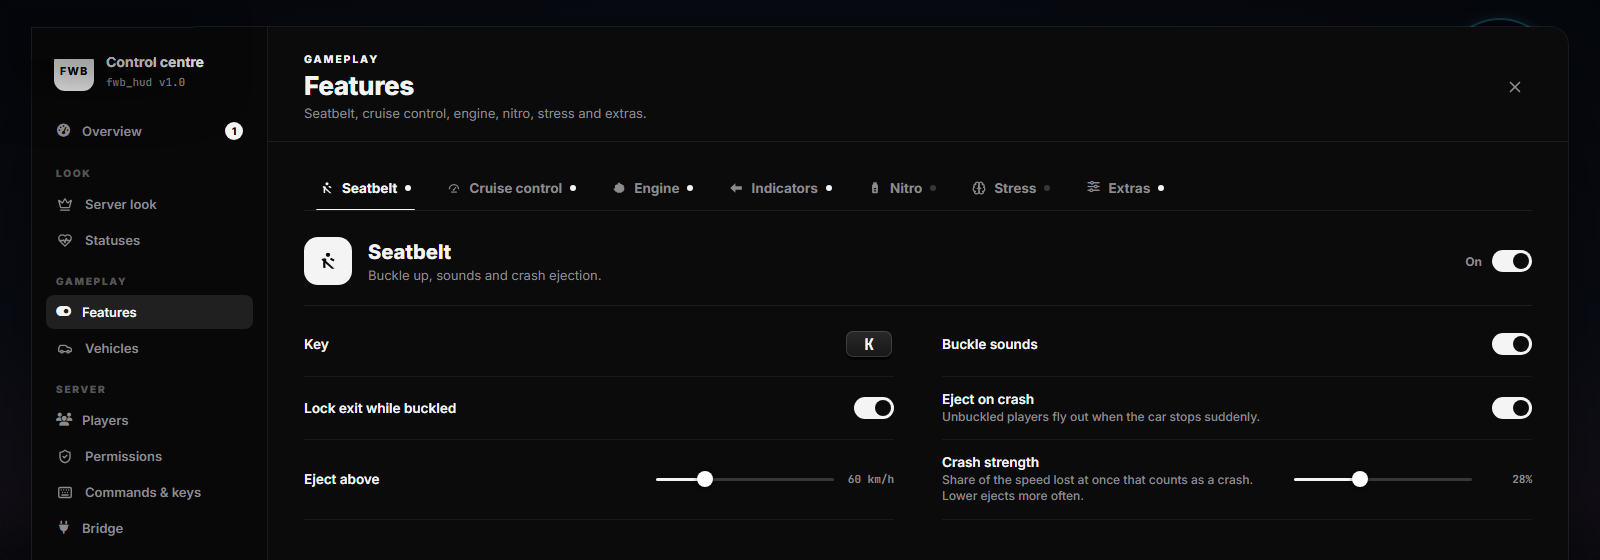Open Commands & keys page
Screen dimensions: 1600x560
[x=149, y=492]
